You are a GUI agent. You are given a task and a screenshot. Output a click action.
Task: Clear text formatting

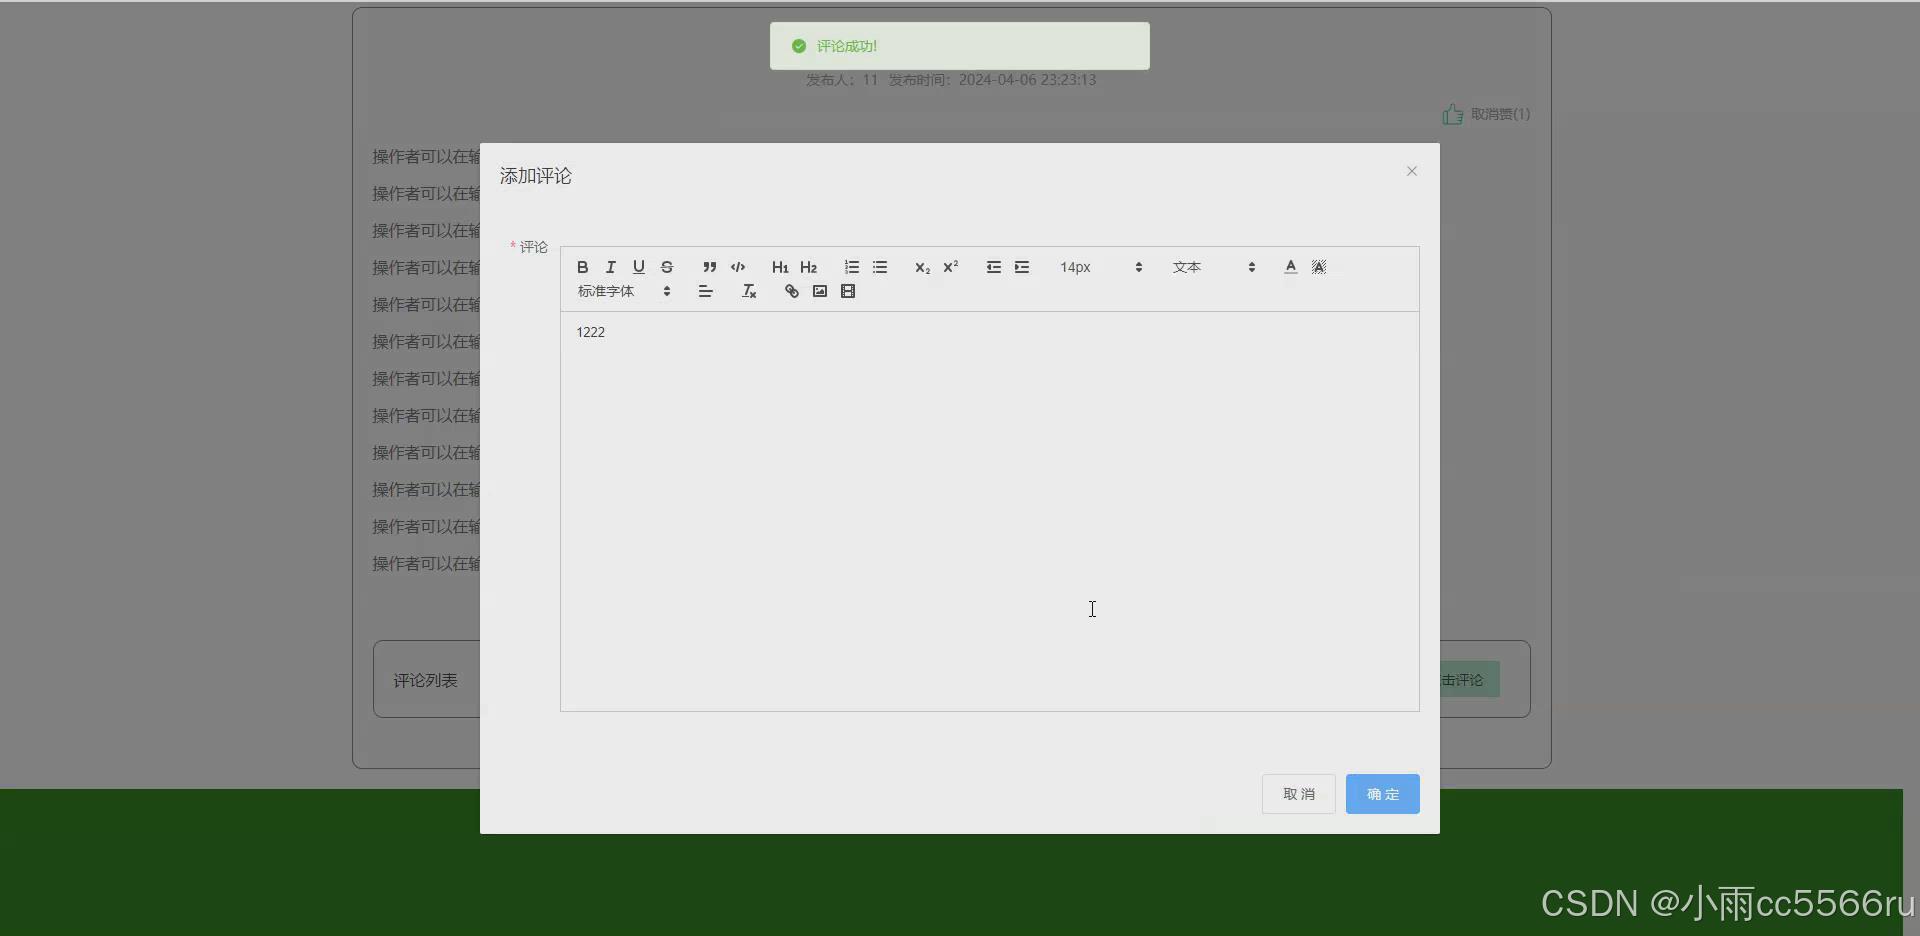749,291
